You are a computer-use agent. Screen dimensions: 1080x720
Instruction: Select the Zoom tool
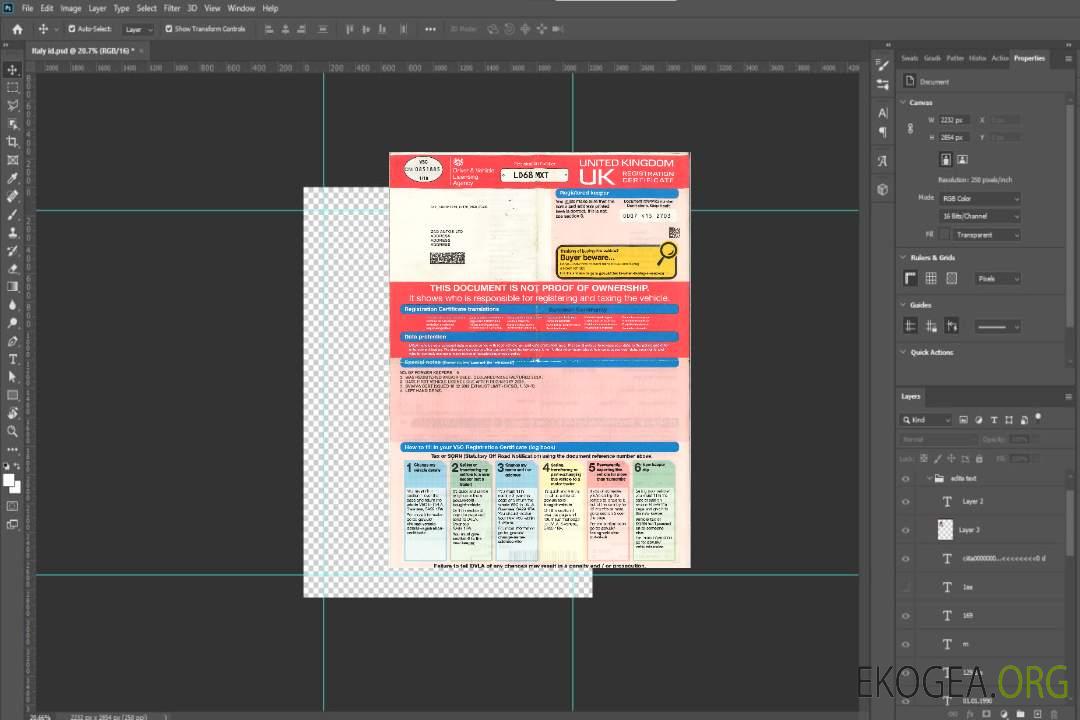[x=12, y=431]
